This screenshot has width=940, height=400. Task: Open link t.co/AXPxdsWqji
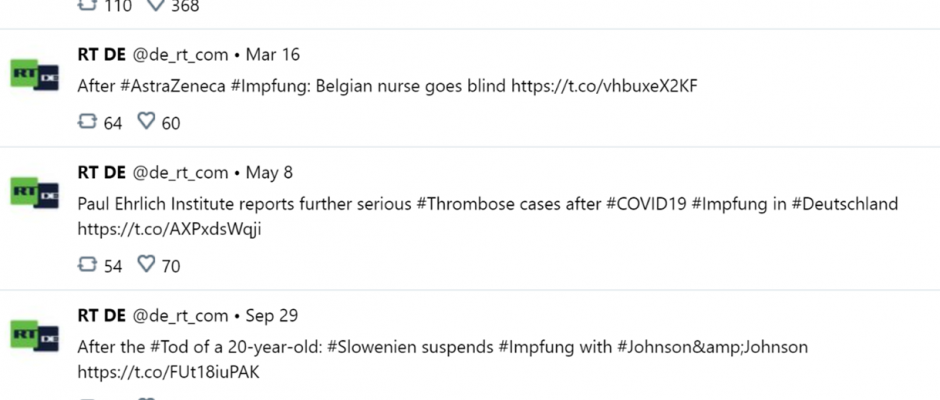170,229
